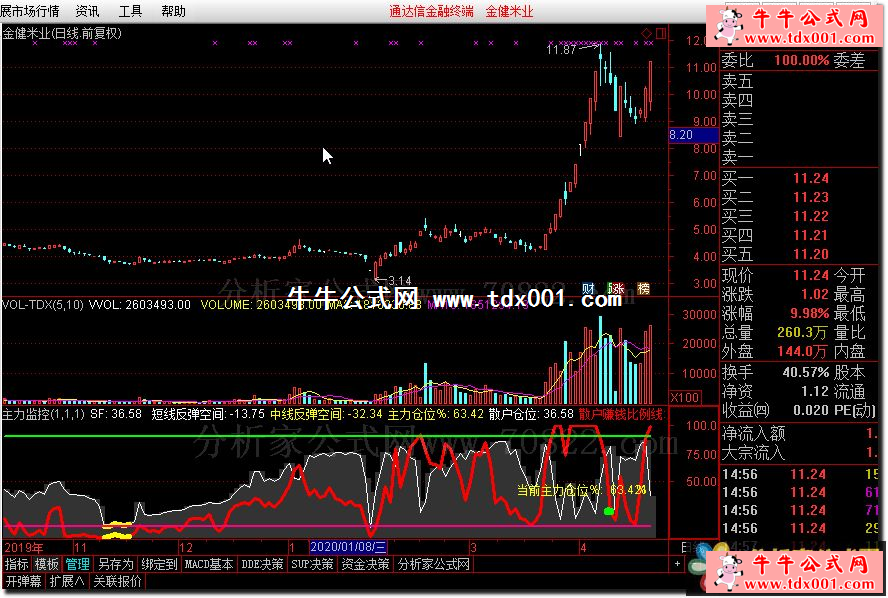Click the 换手 value 40.57%

tap(806, 372)
